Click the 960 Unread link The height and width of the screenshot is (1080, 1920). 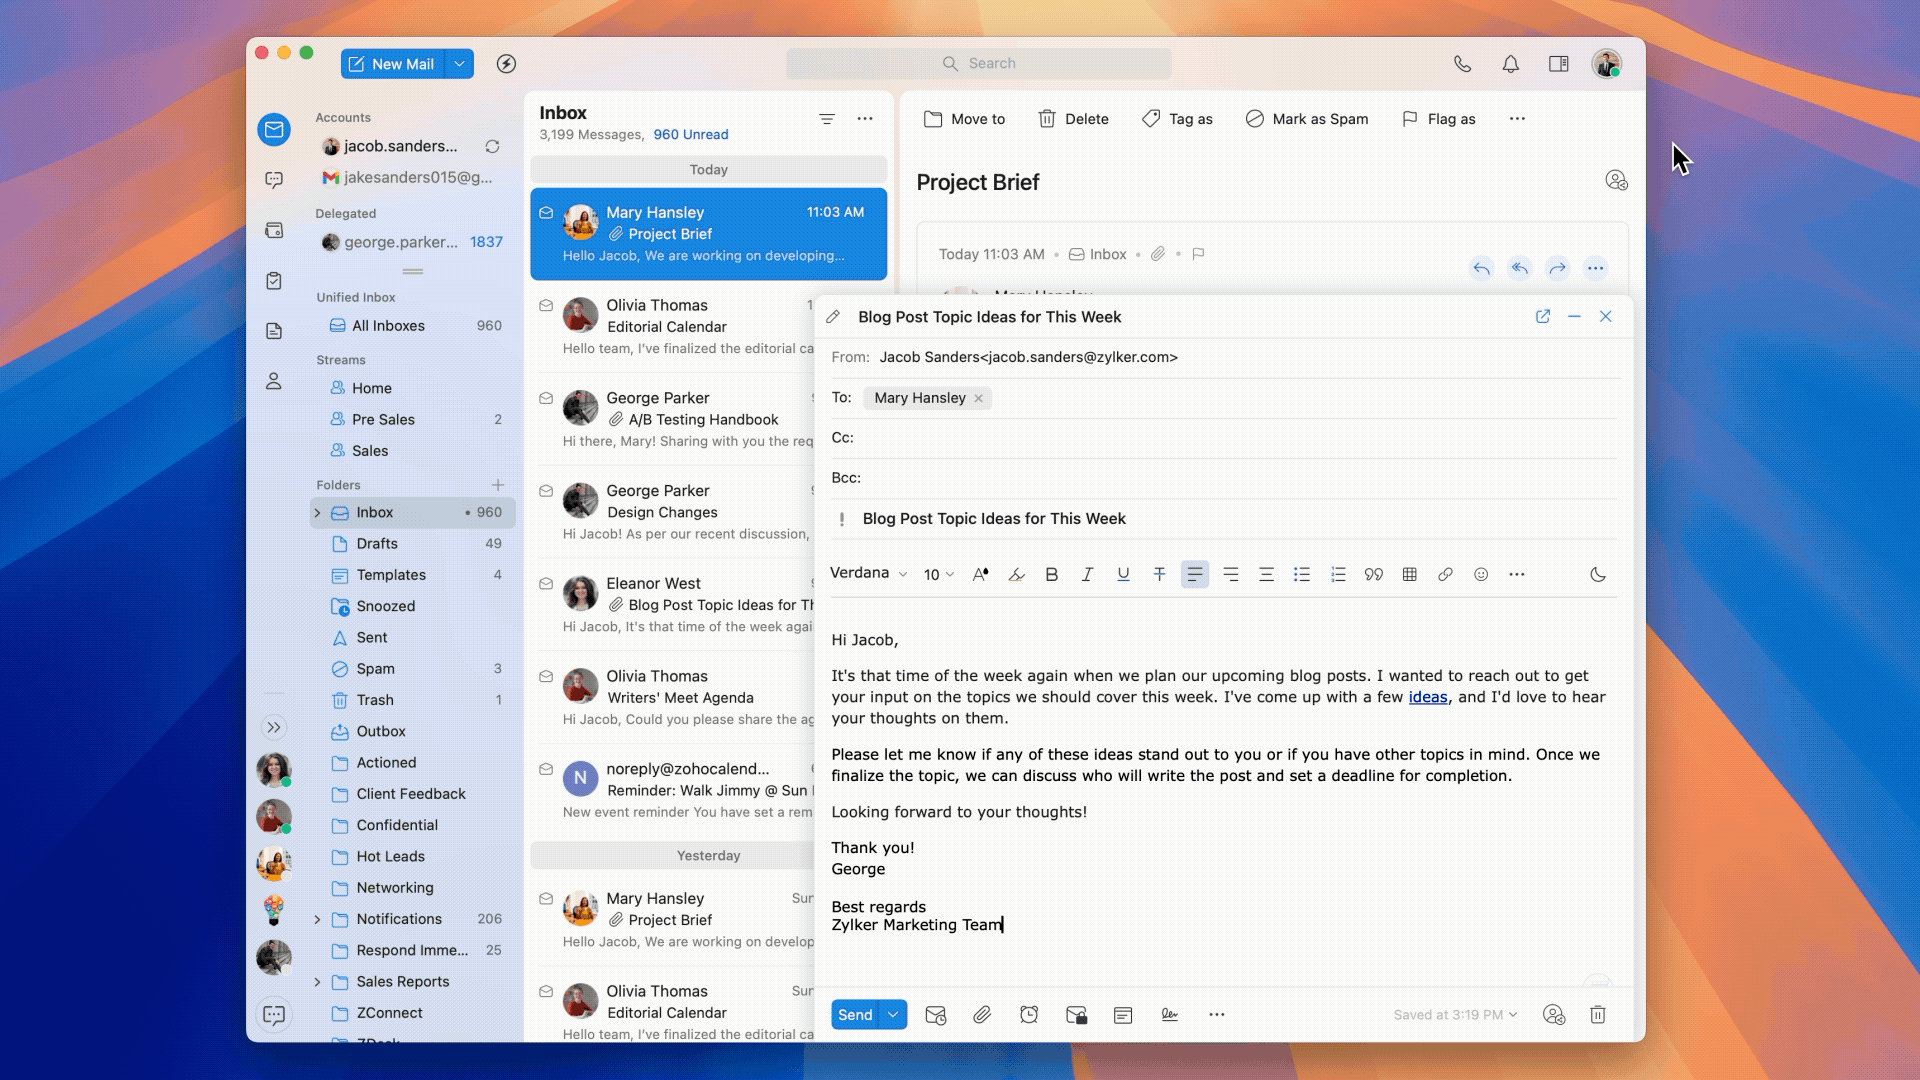click(690, 135)
